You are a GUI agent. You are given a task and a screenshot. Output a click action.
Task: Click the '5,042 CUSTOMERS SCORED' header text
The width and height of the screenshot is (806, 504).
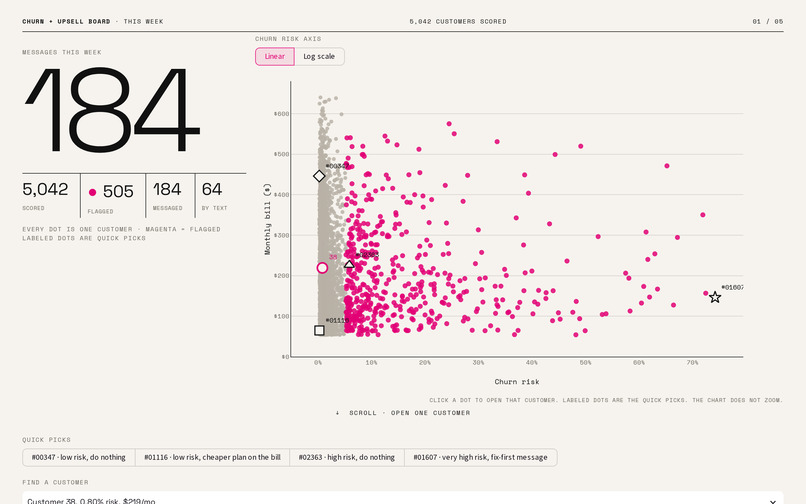458,22
